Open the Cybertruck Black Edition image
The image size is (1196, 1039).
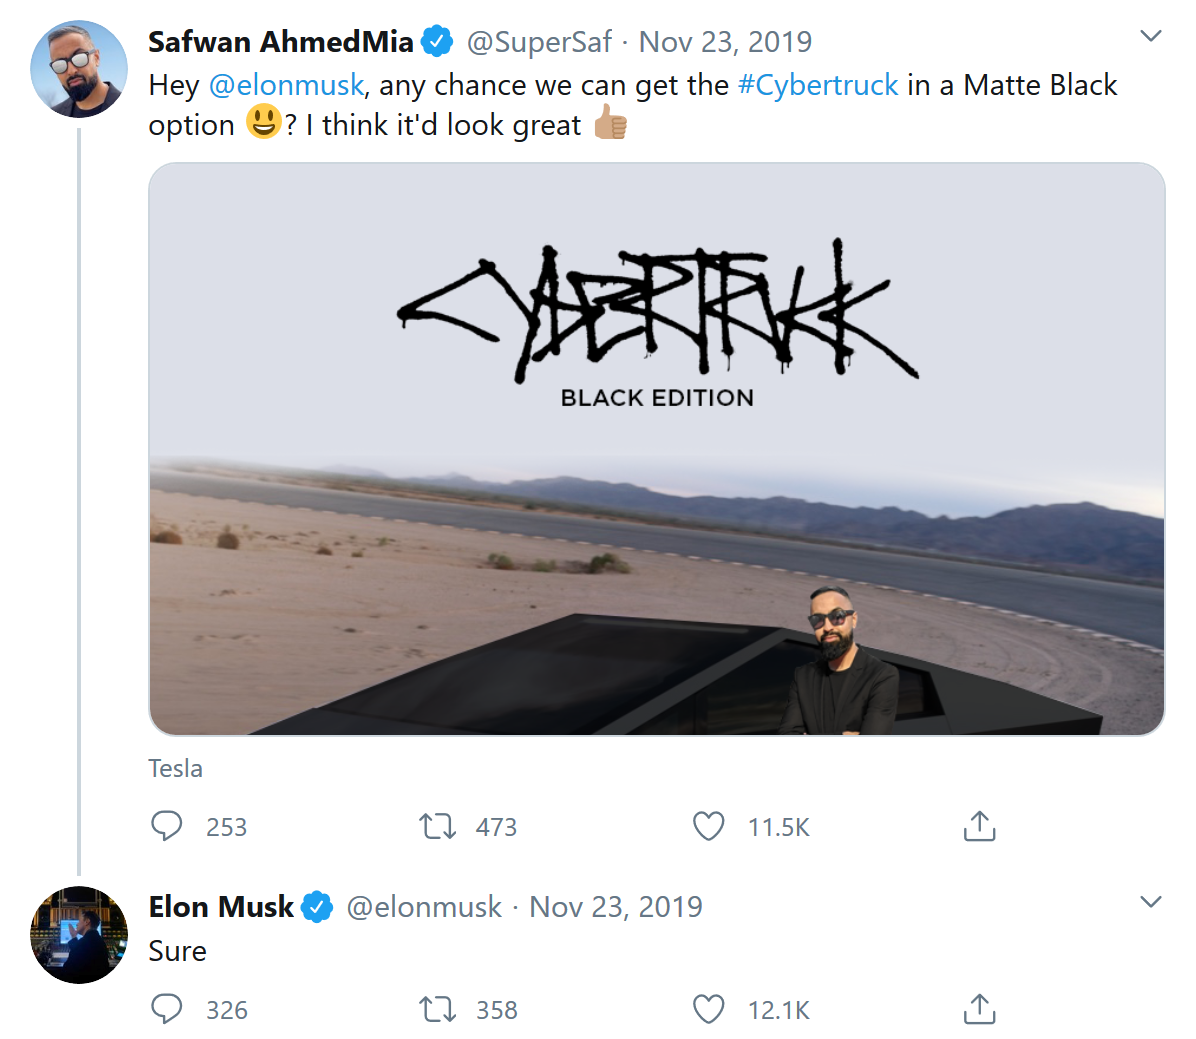[656, 449]
